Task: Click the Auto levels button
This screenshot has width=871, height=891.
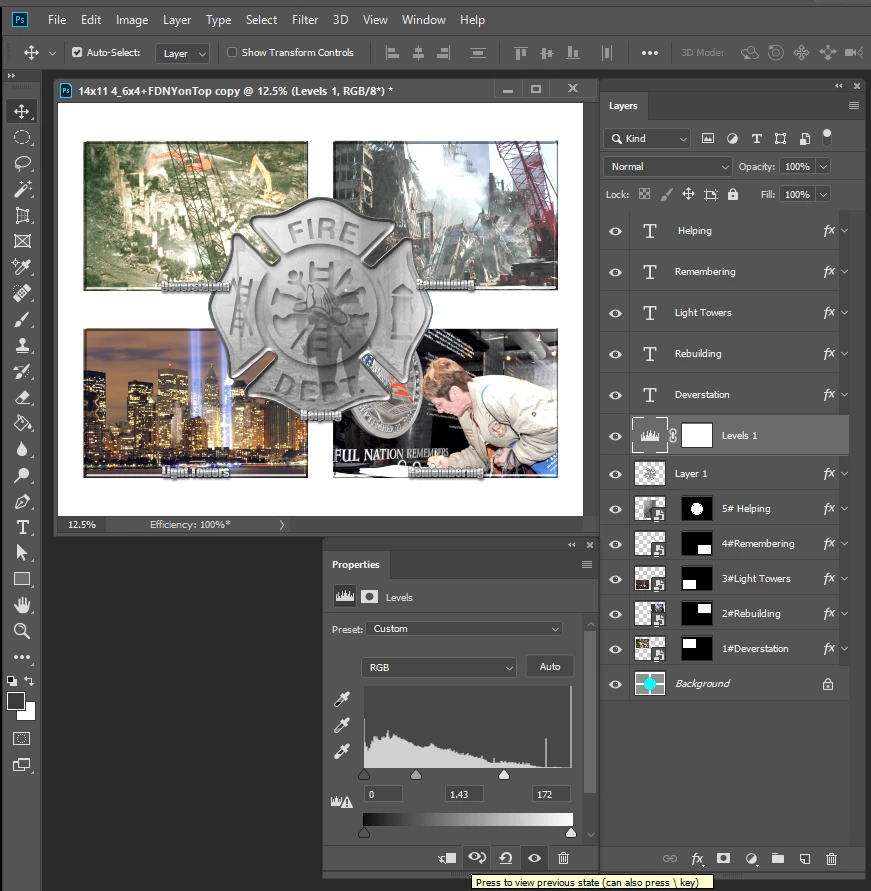Action: [x=549, y=667]
